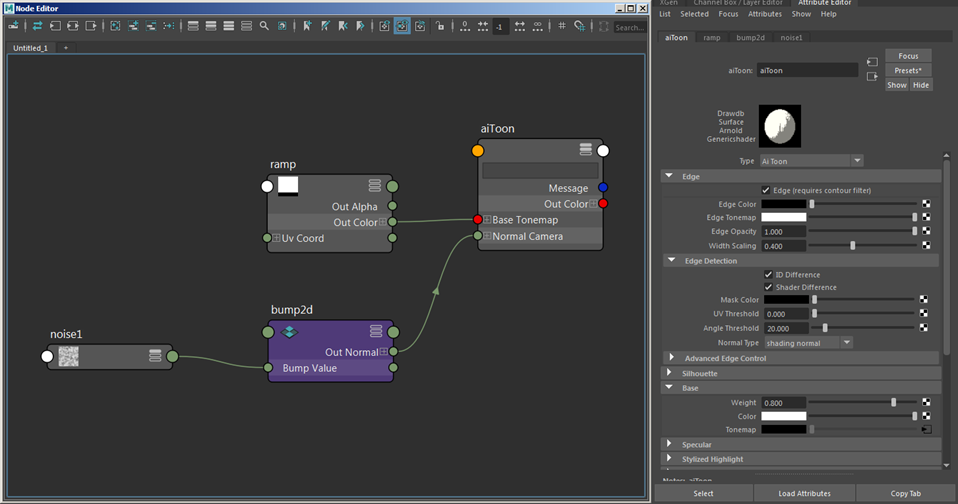Click the Load Attributes button
This screenshot has width=958, height=504.
pos(805,493)
